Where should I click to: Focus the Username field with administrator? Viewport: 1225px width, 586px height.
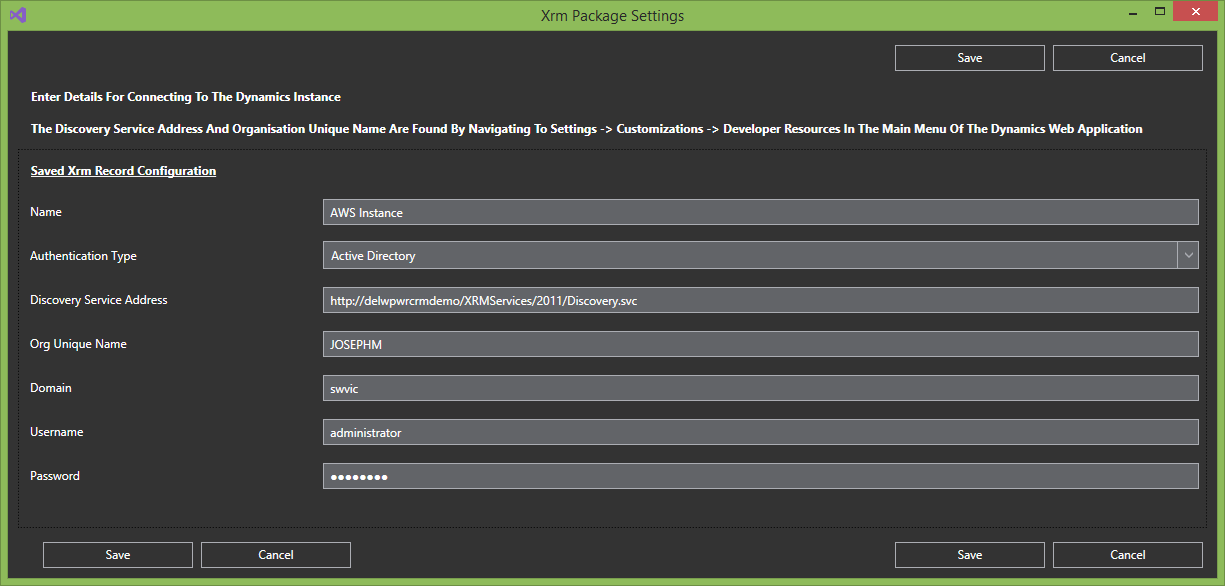coord(760,432)
